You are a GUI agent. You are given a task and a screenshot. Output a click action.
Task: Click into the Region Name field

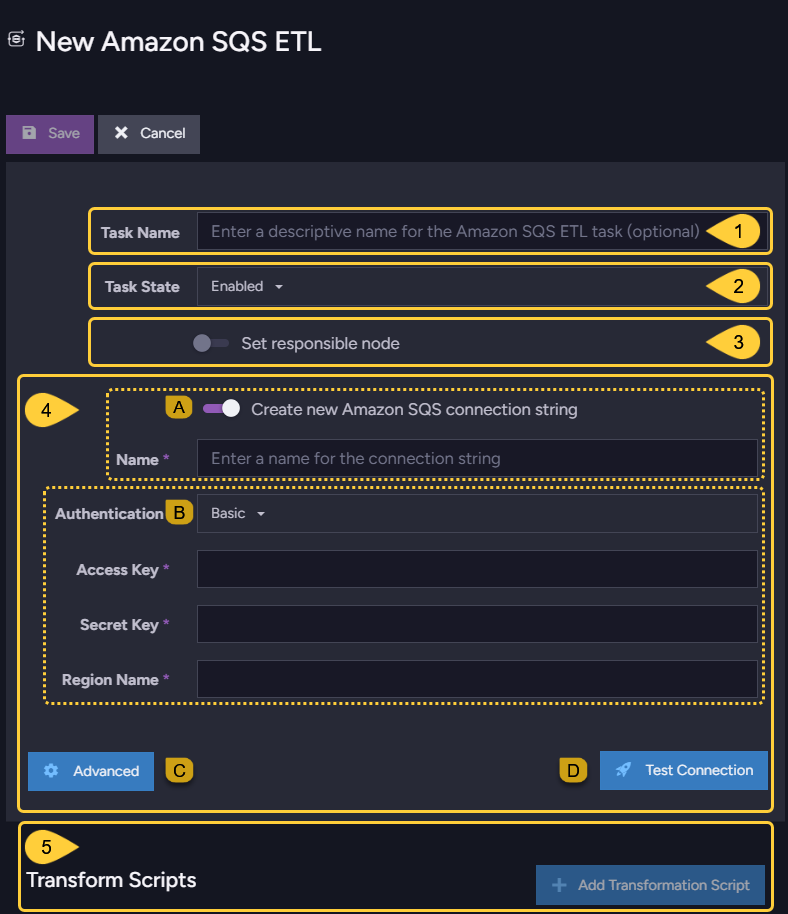477,679
